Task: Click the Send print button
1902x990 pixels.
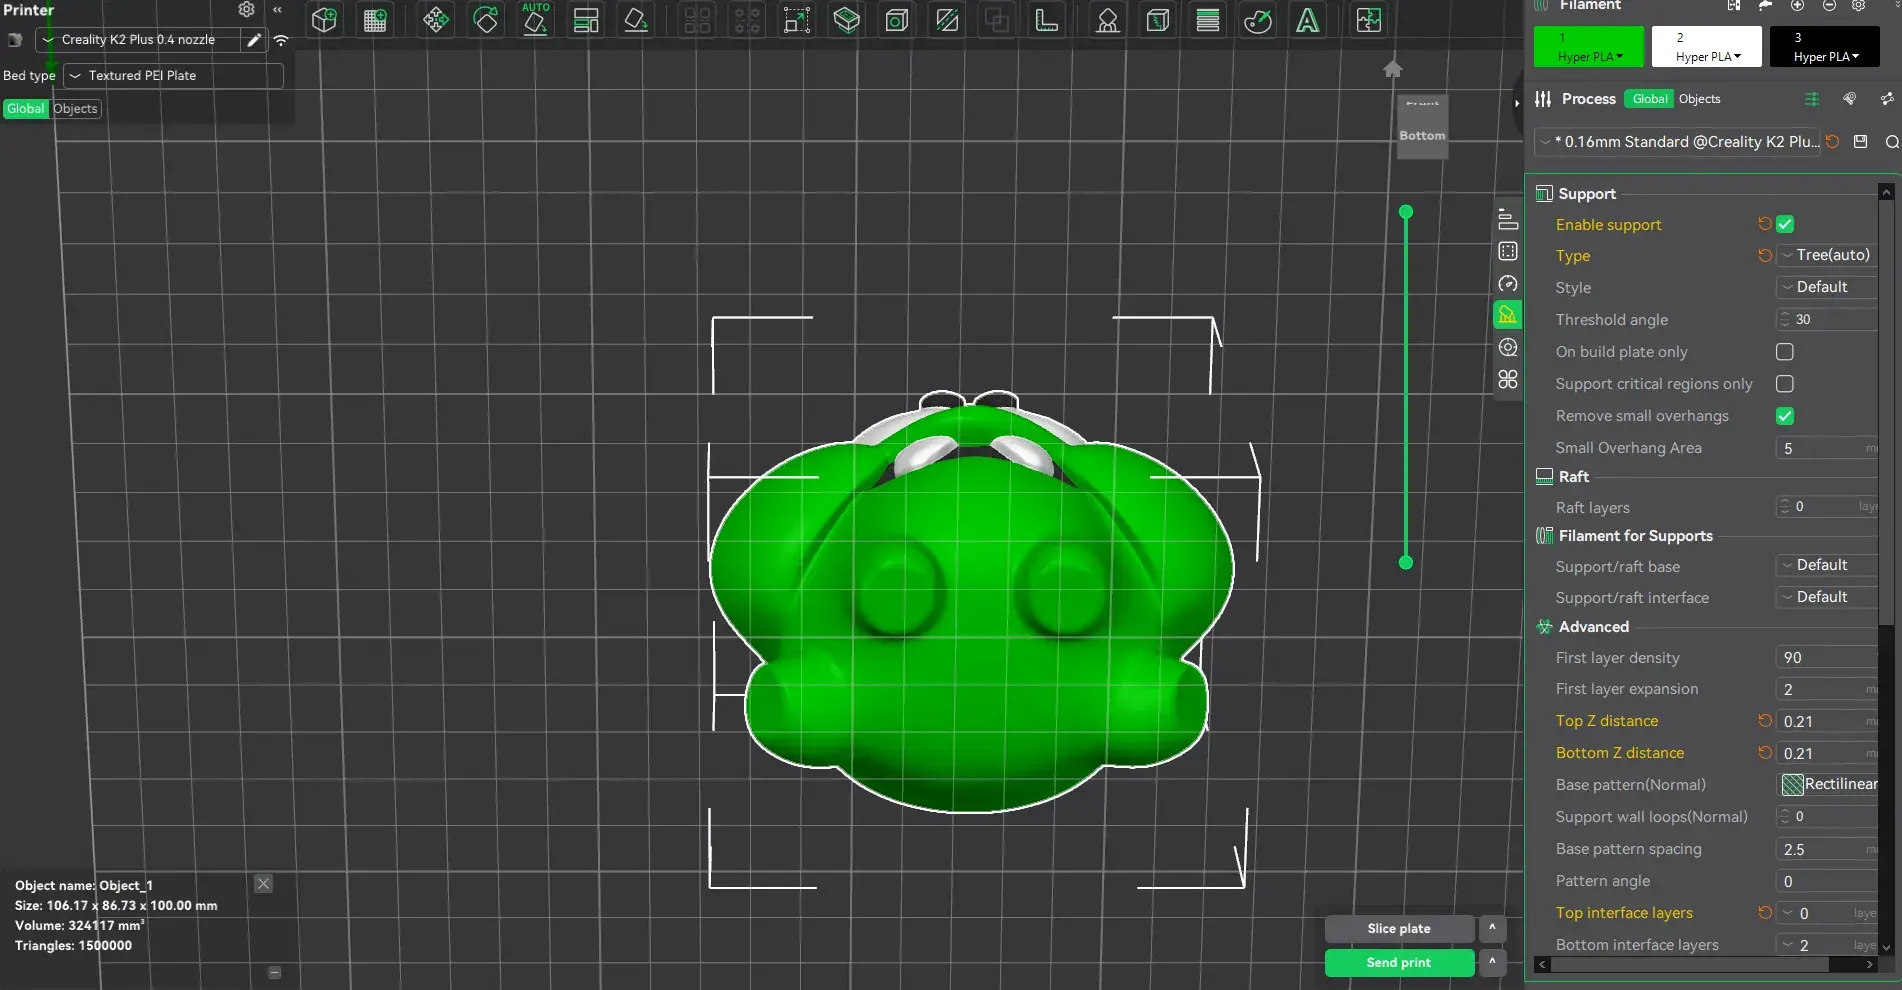Action: (x=1399, y=963)
